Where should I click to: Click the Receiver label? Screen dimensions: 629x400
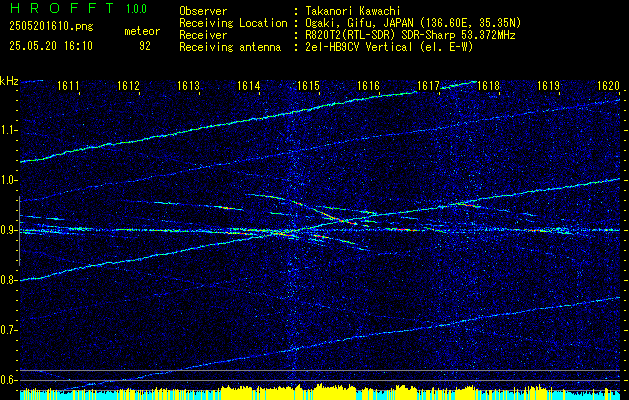(x=203, y=35)
